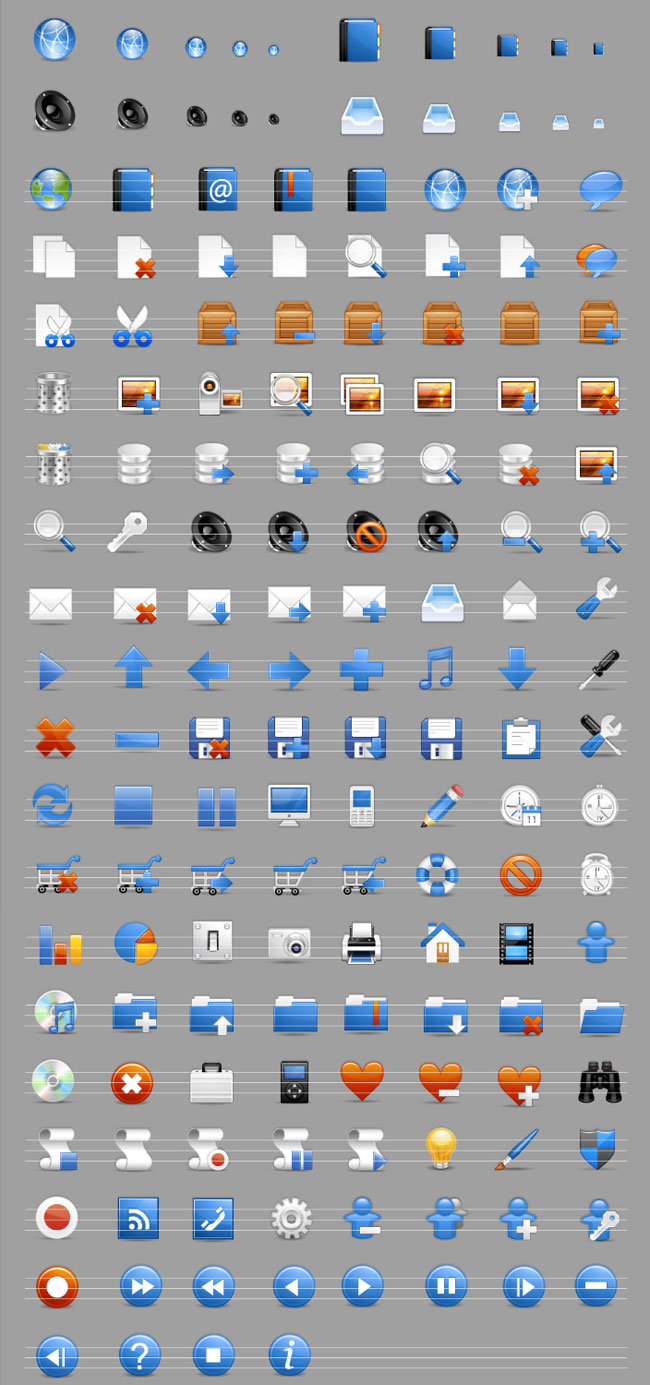650x1385 pixels.
Task: Select the pie chart icon
Action: click(135, 943)
